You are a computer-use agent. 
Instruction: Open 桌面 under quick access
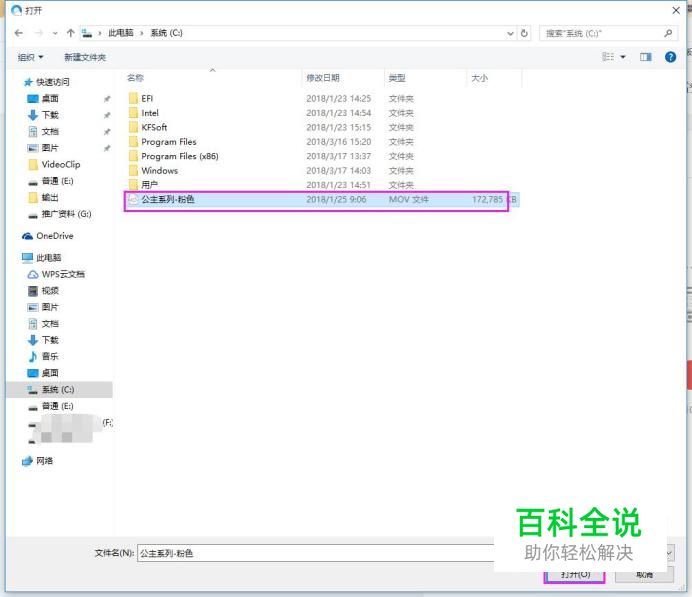[x=50, y=98]
